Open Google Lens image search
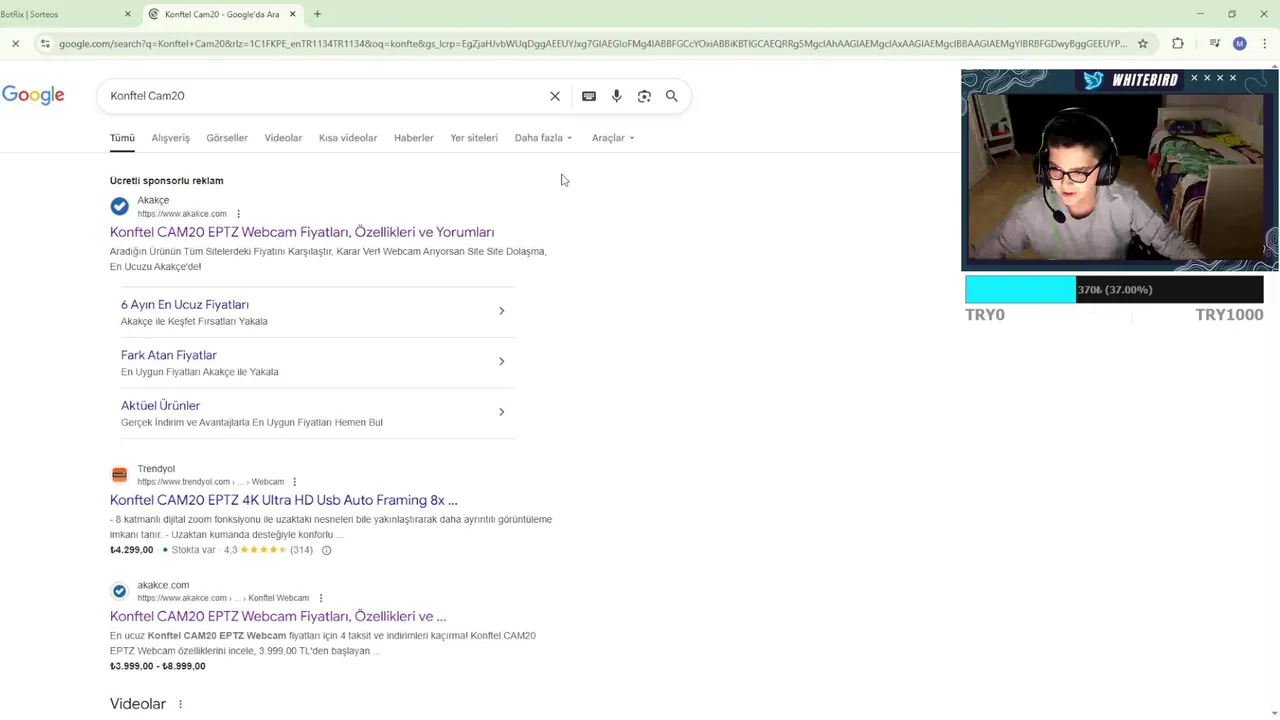 pos(644,96)
